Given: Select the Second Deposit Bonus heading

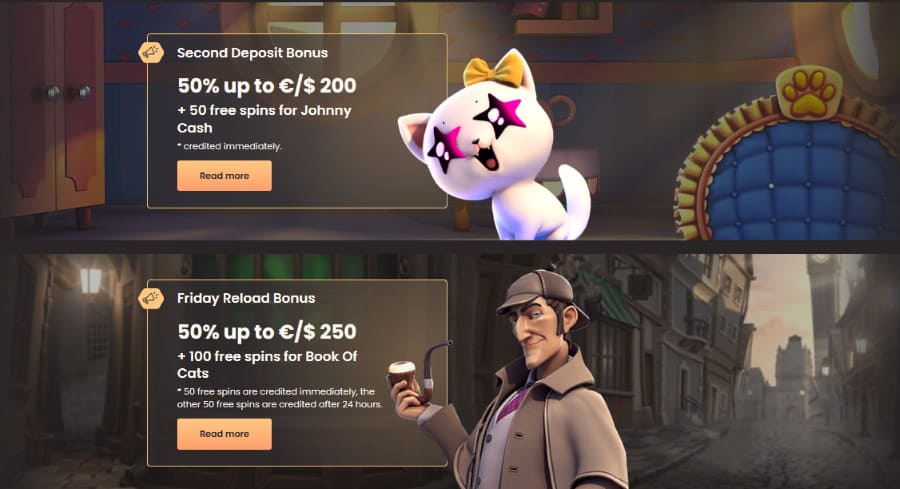Looking at the screenshot, I should pos(253,53).
